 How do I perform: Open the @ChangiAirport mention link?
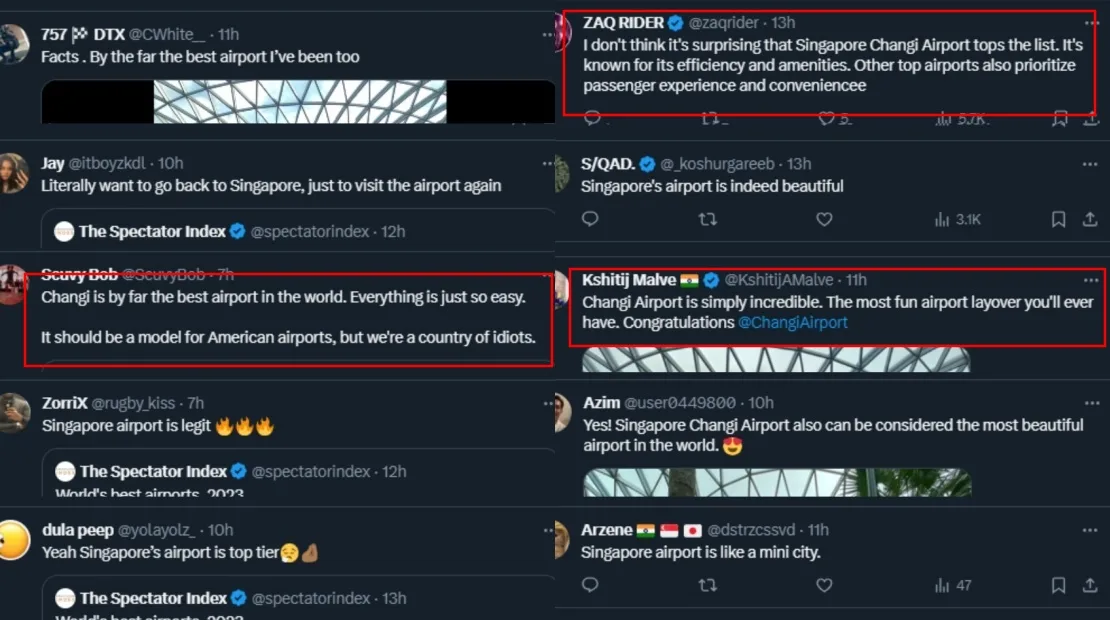point(792,322)
